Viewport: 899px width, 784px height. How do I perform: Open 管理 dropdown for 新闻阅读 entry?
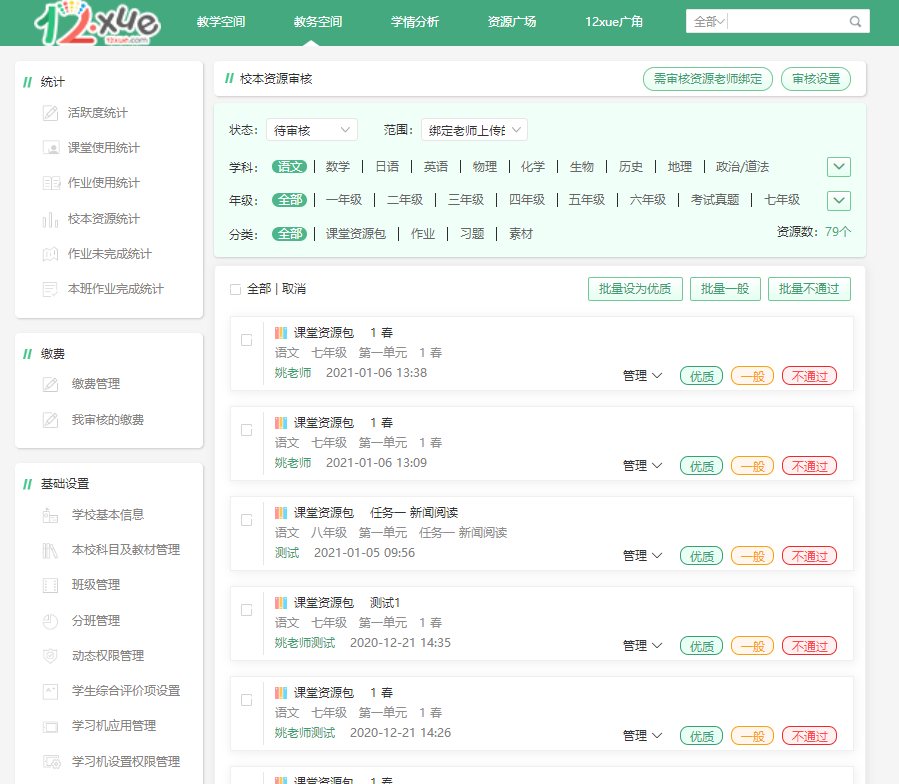(x=642, y=556)
